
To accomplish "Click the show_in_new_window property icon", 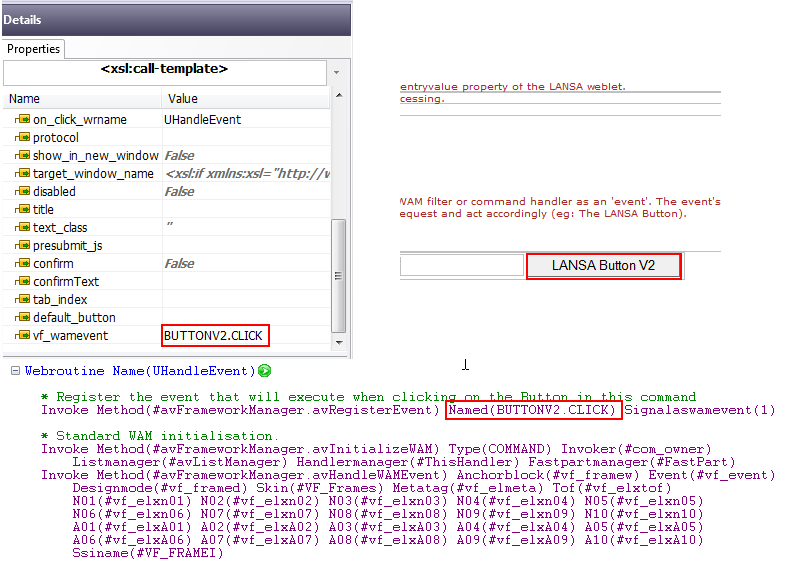I will (x=23, y=155).
